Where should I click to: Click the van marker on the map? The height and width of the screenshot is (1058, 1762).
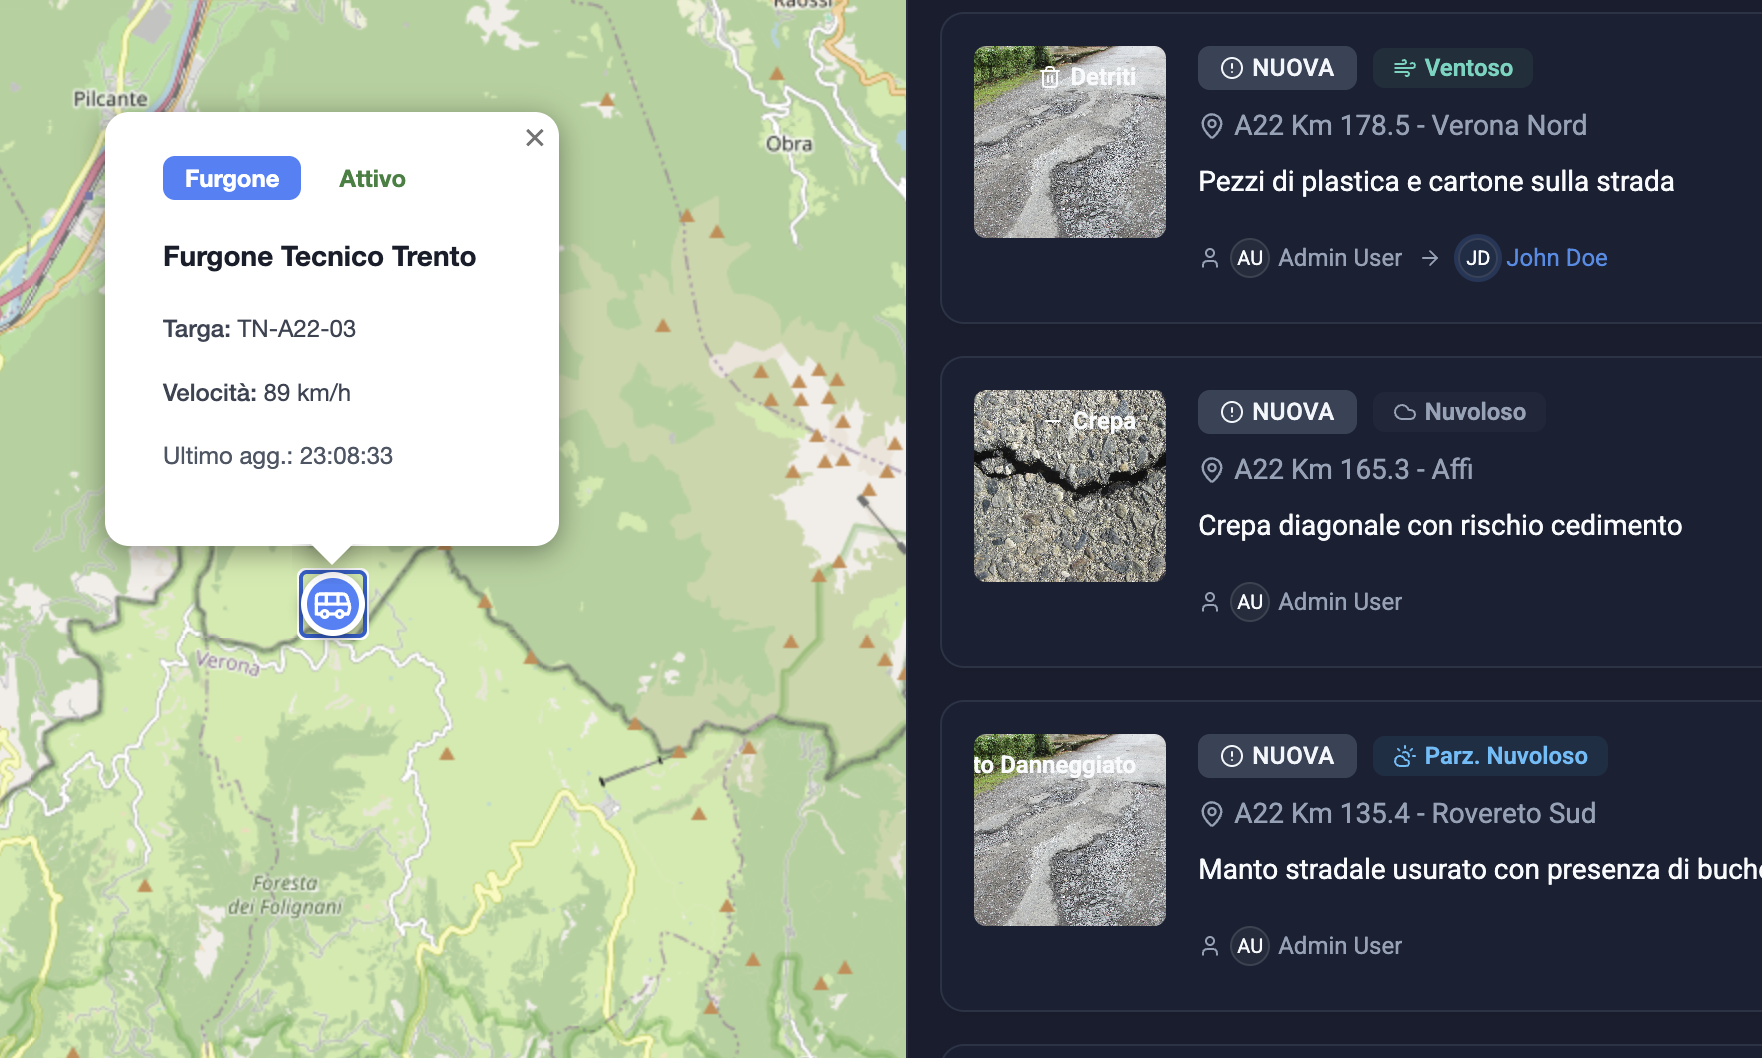333,604
